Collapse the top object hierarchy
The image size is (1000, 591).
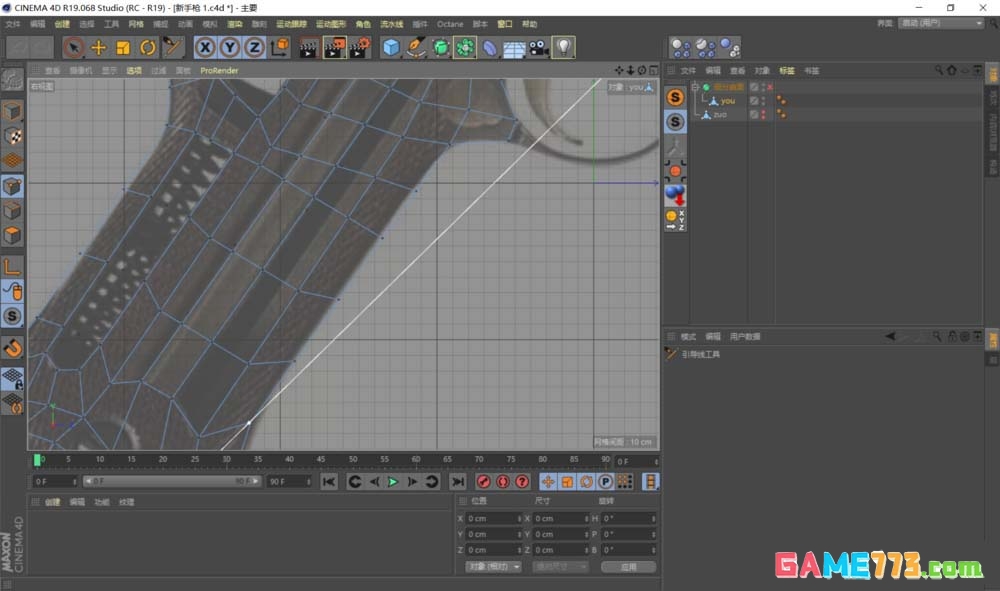694,86
